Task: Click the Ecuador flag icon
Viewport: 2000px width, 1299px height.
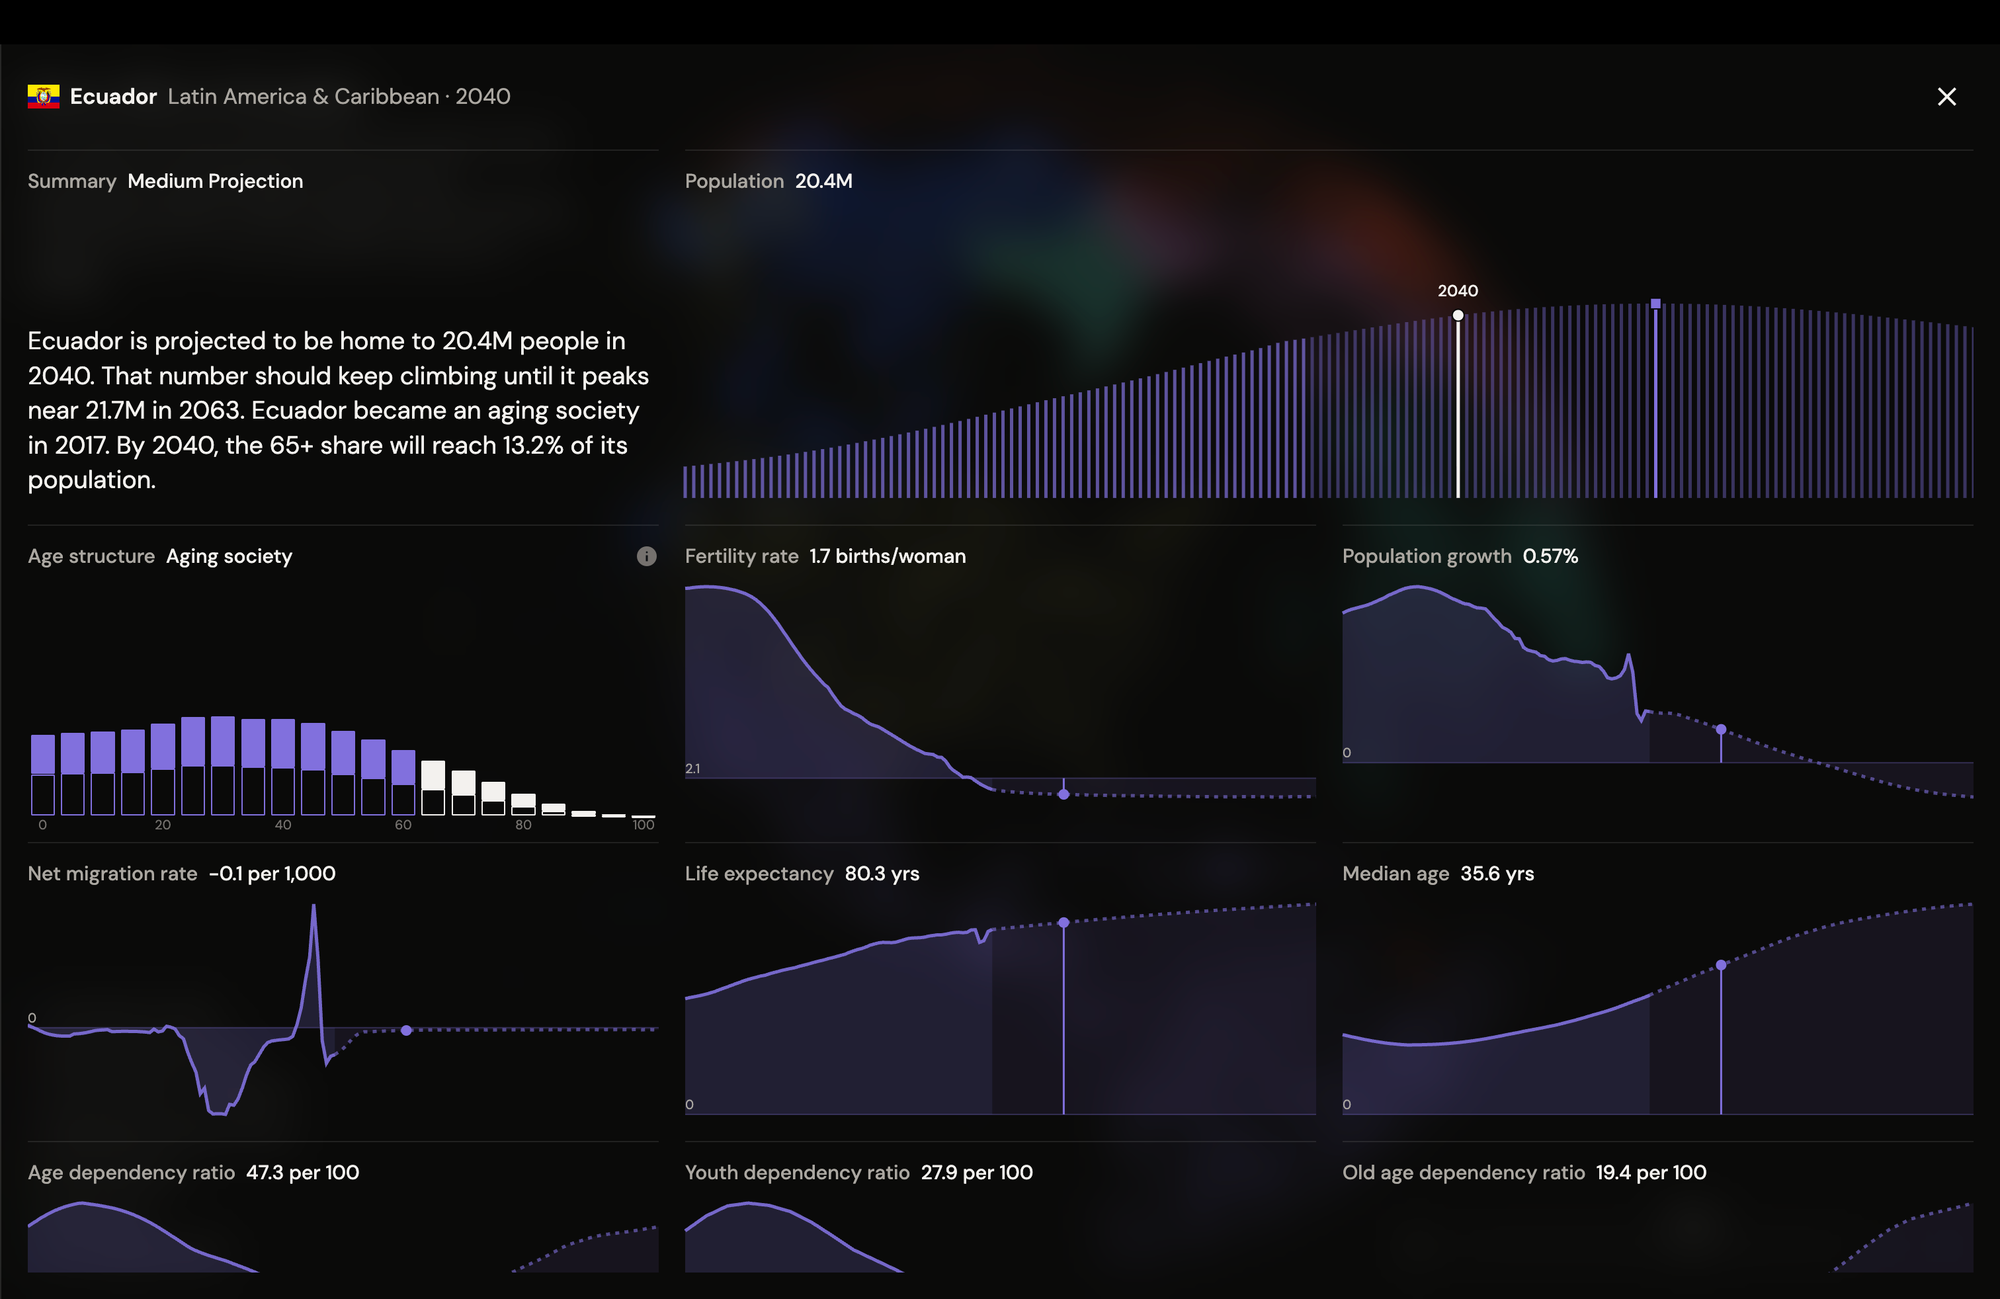Action: coord(44,97)
